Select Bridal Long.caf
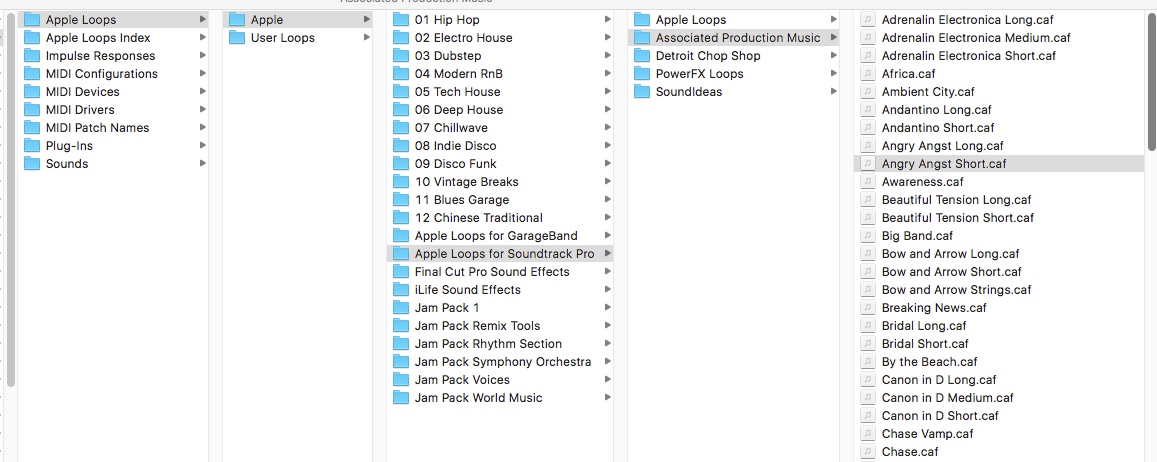The image size is (1157, 462). coord(1000,325)
